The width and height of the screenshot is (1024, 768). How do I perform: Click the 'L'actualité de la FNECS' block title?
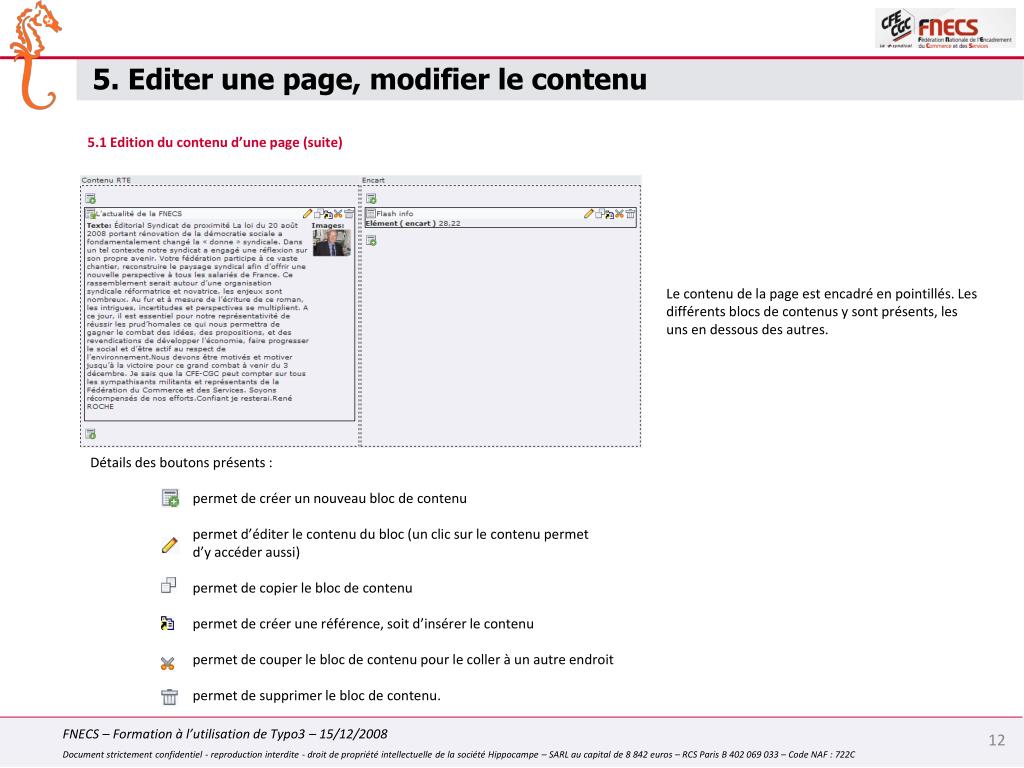click(x=138, y=214)
